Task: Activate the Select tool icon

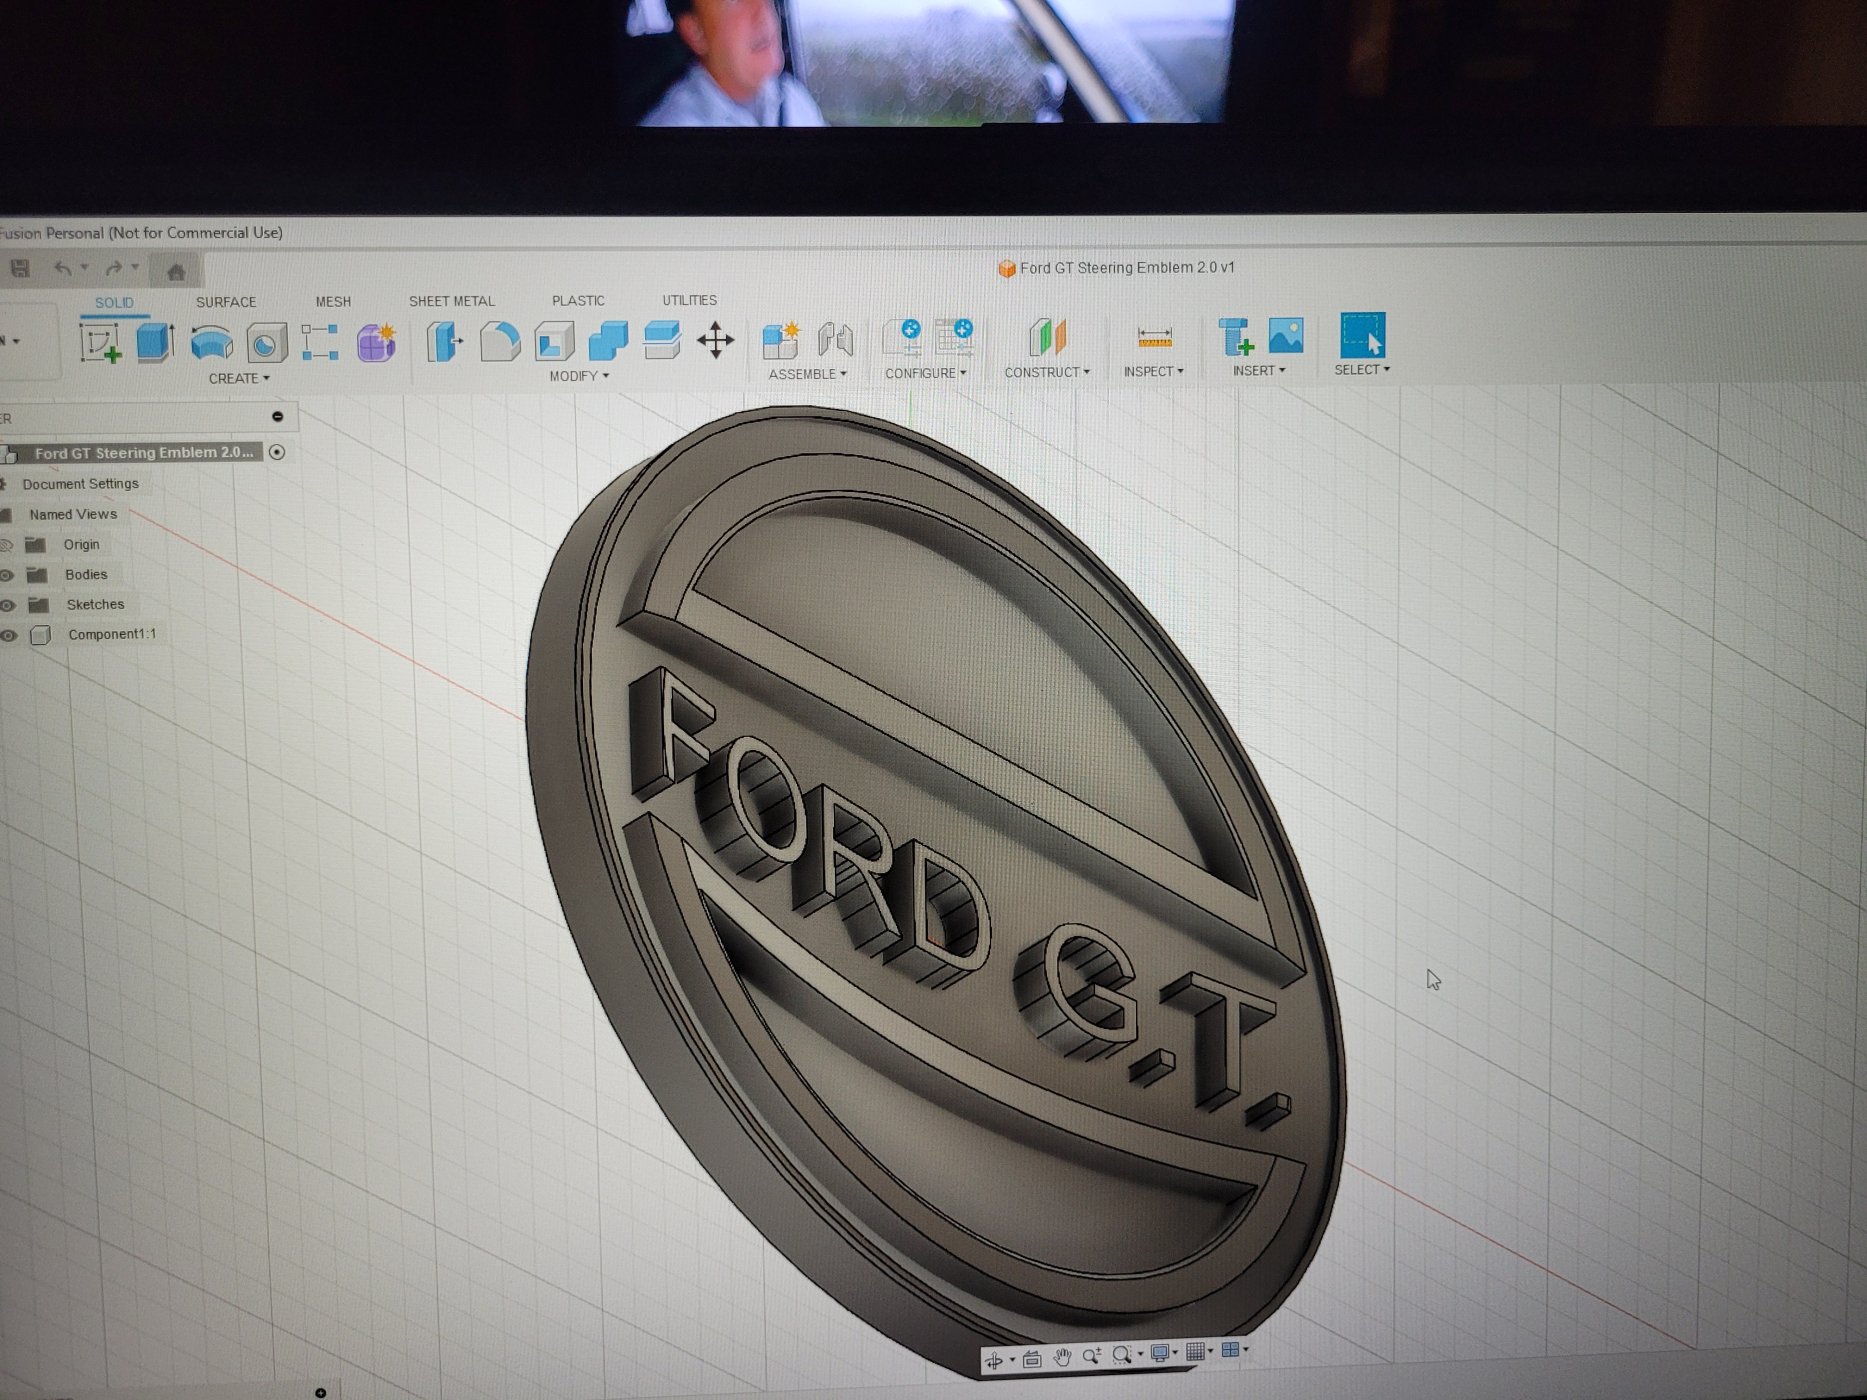Action: [x=1362, y=335]
